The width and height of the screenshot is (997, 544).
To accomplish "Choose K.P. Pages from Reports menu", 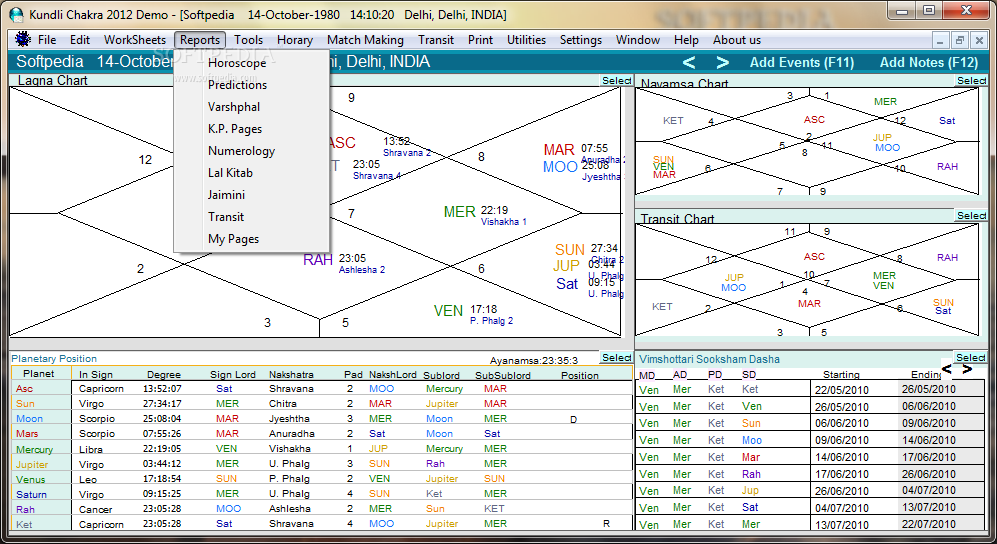I will coord(252,128).
